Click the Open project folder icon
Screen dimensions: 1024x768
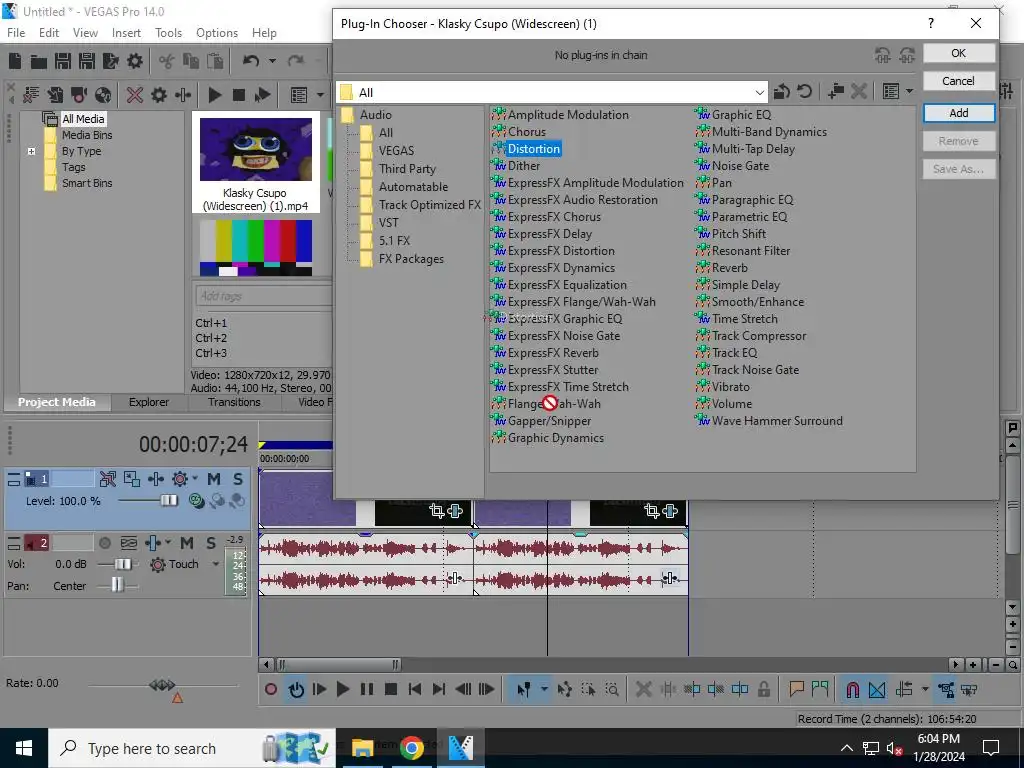39,61
